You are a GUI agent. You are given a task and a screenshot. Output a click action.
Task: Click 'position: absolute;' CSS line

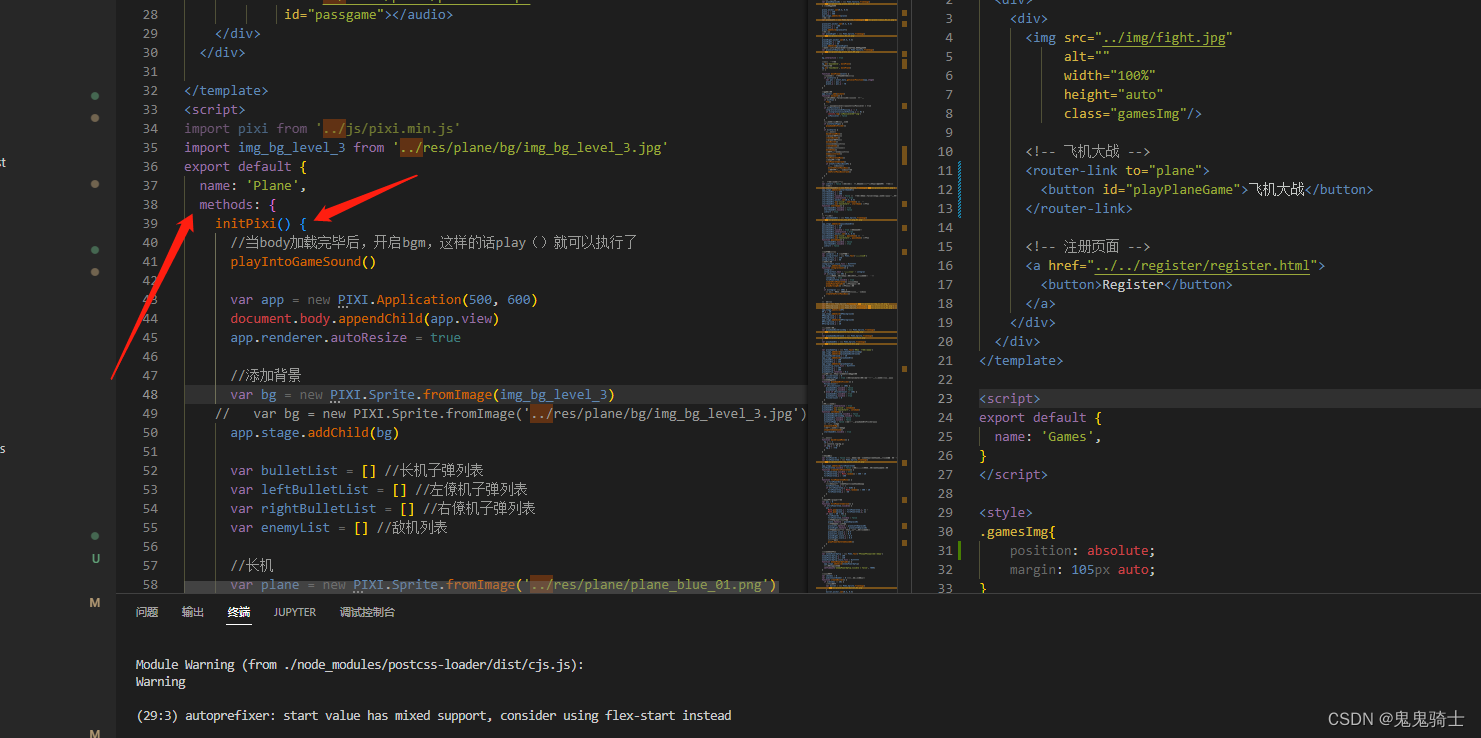[x=1082, y=550]
